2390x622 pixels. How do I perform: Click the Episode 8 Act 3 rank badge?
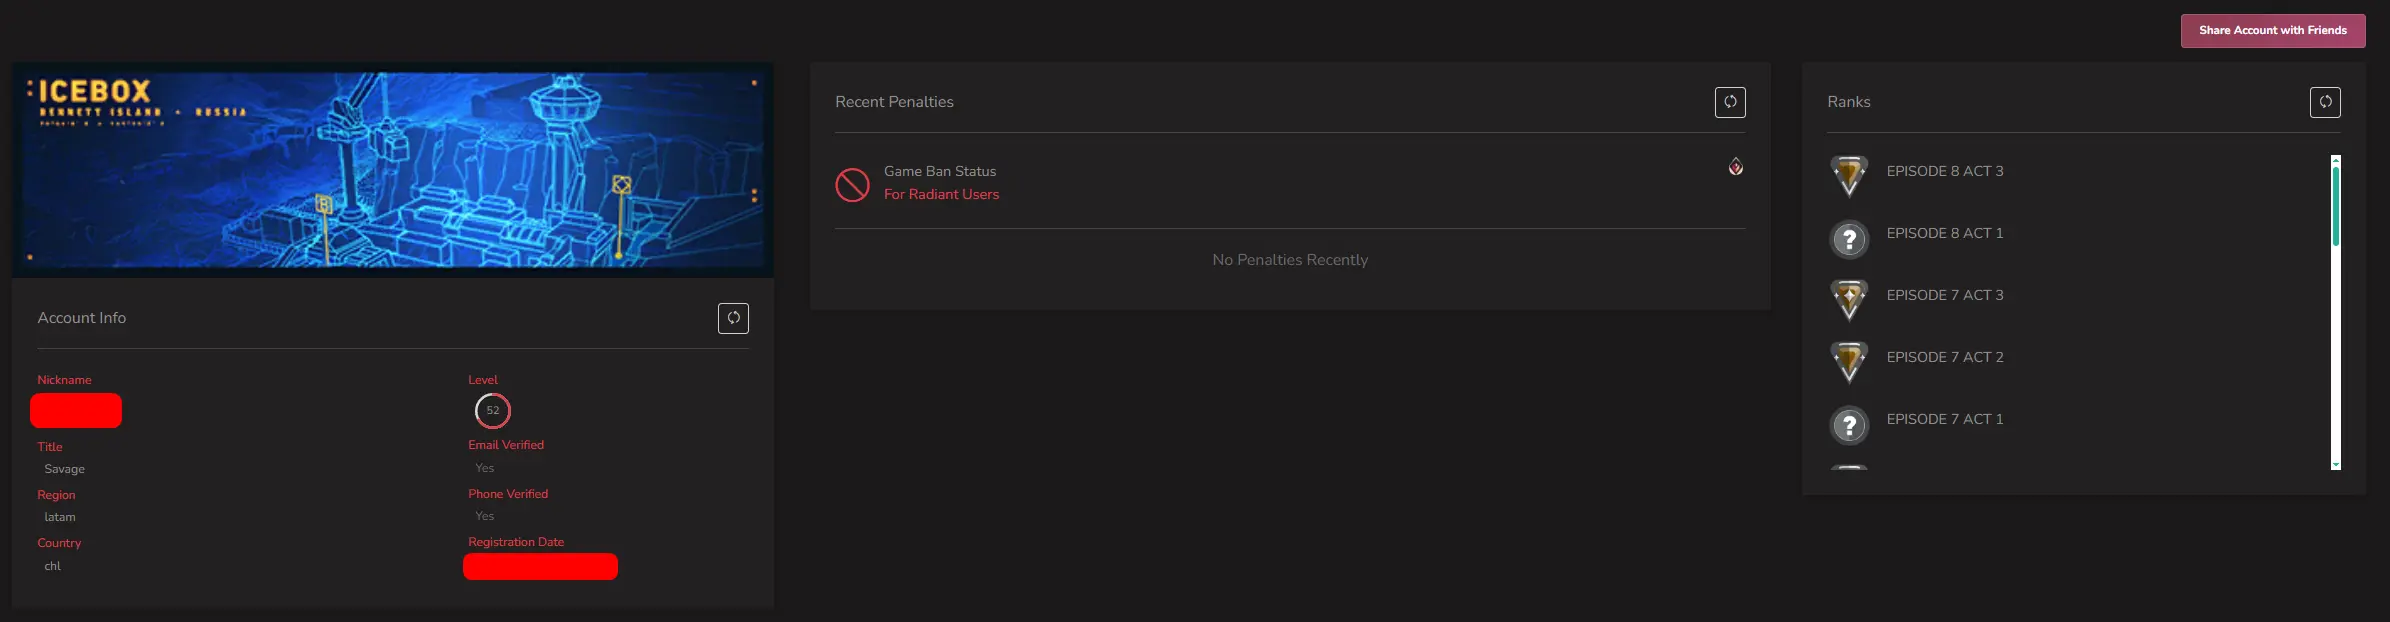pos(1849,175)
